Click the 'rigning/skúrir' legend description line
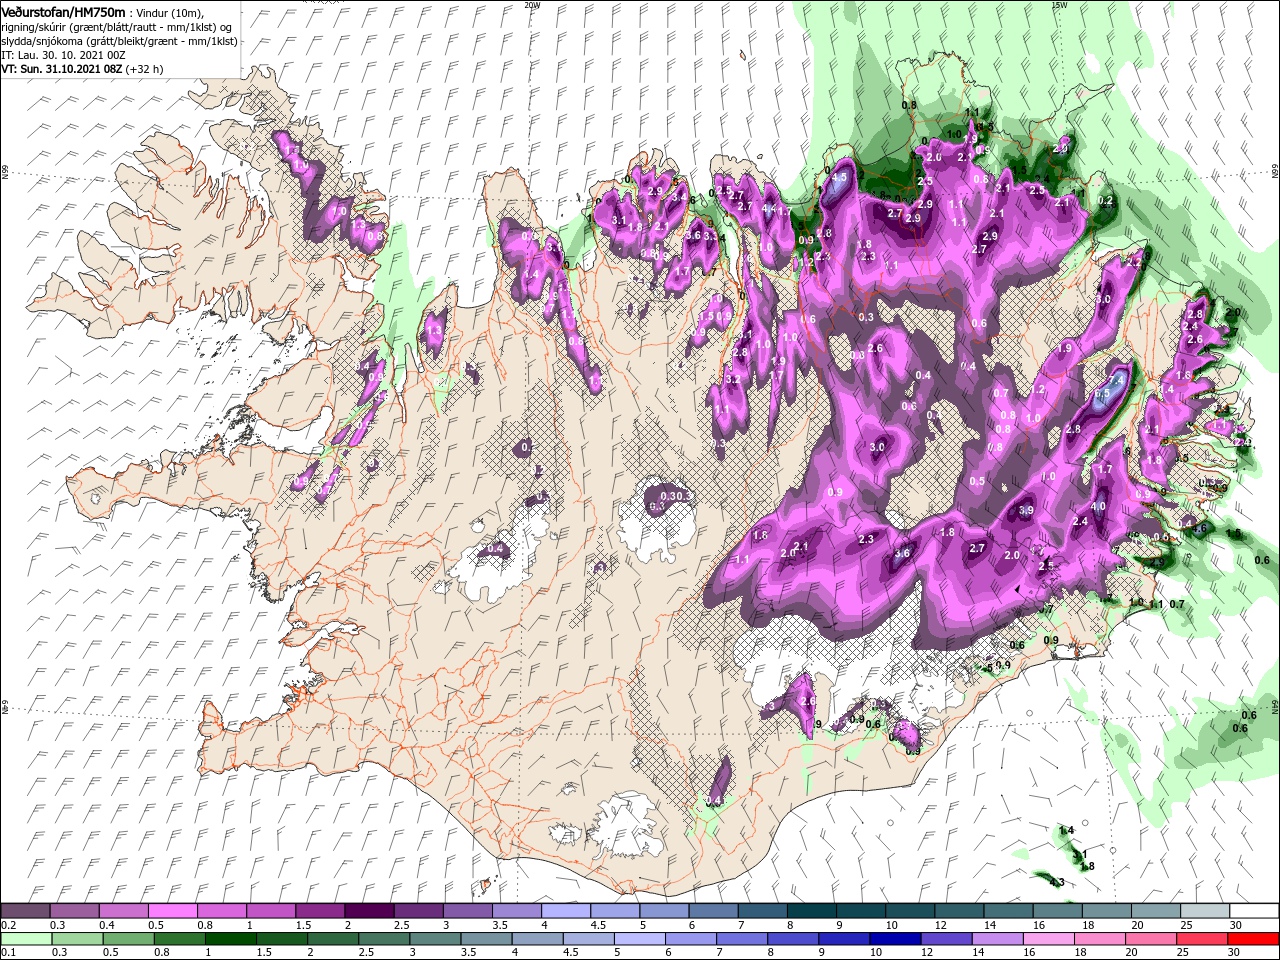This screenshot has width=1280, height=960. [x=116, y=27]
